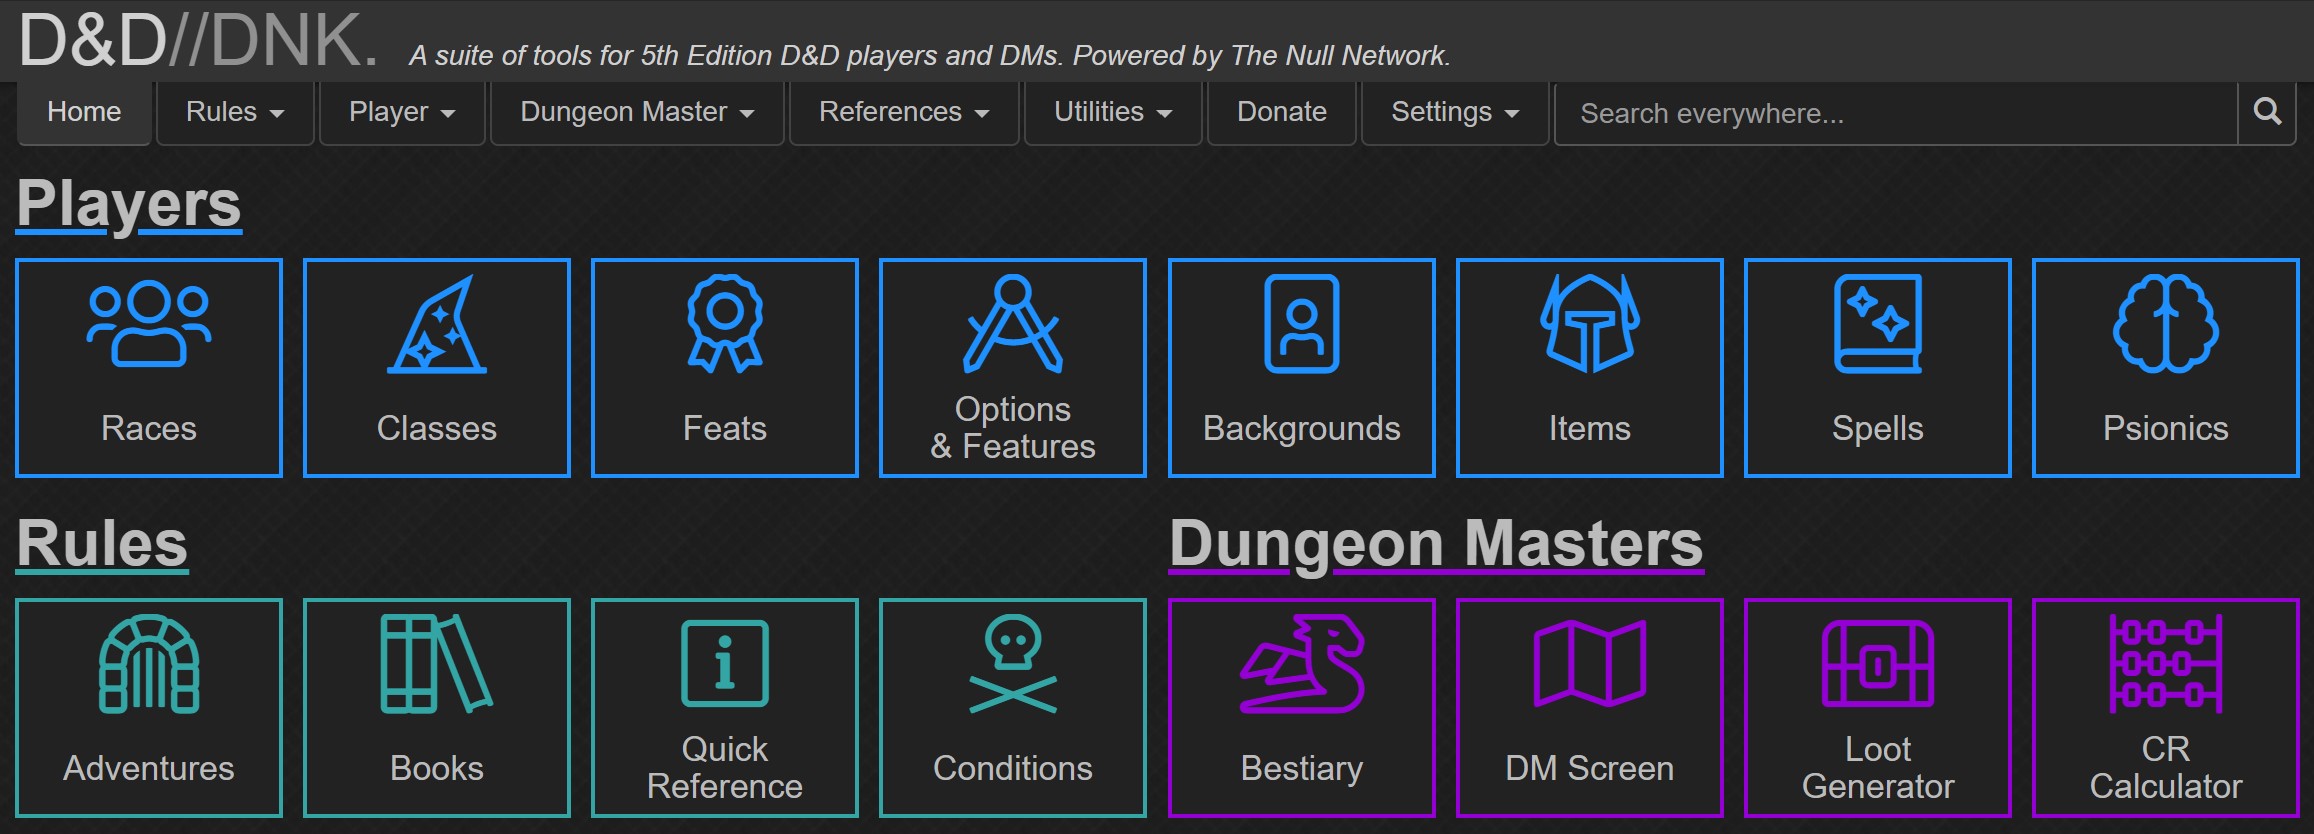Open Backgrounds via ID card icon
The width and height of the screenshot is (2314, 834).
(x=1301, y=323)
